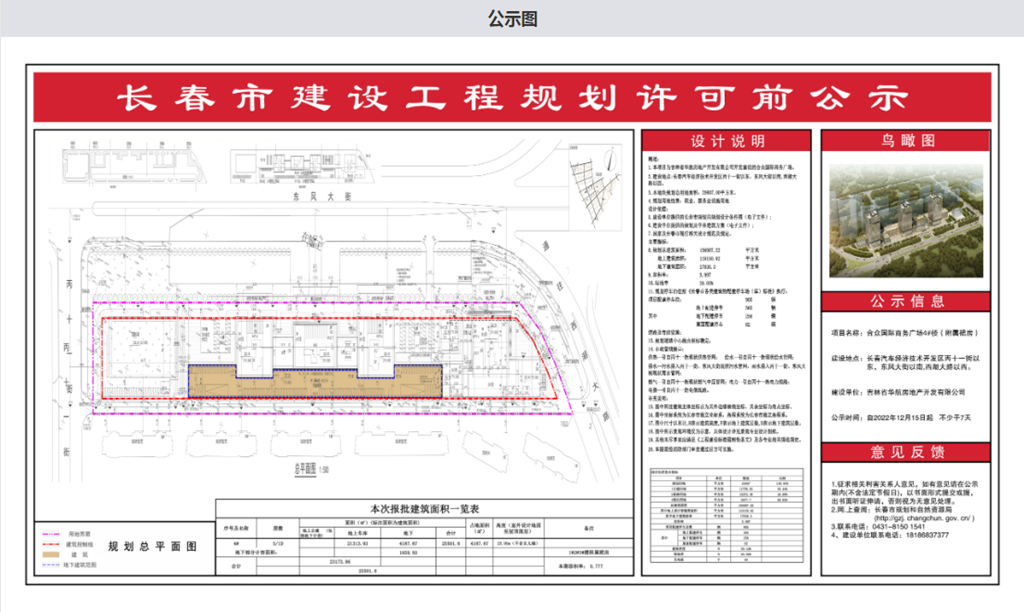Click the 层数 column header in area table
This screenshot has width=1024, height=612.
coord(278,528)
